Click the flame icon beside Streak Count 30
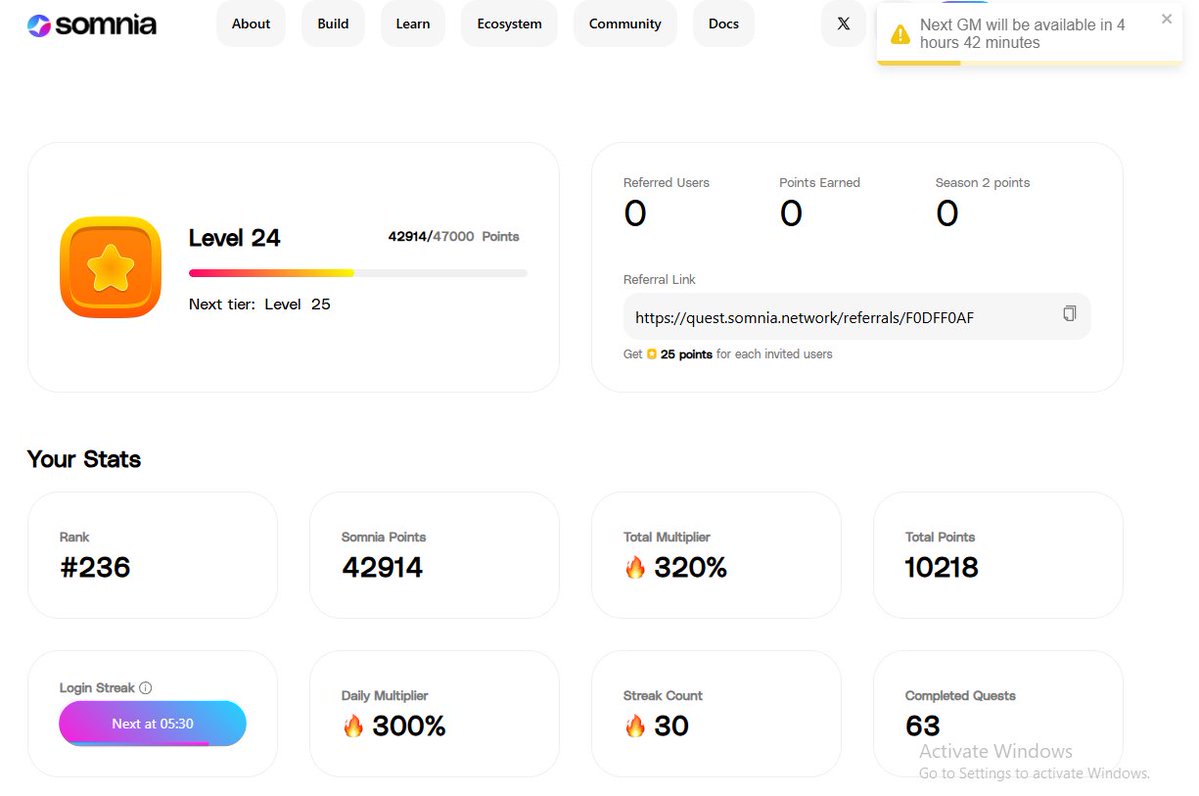 point(635,726)
